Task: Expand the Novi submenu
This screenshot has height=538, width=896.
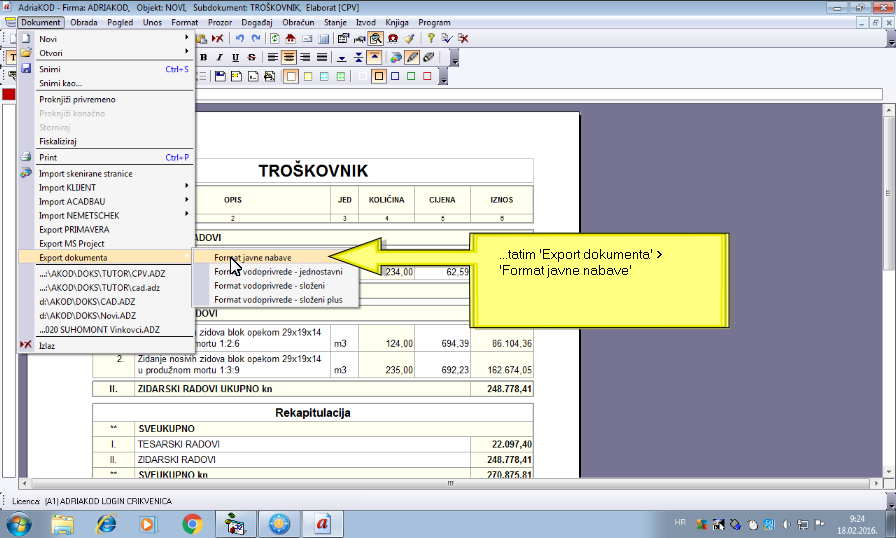Action: coord(106,39)
